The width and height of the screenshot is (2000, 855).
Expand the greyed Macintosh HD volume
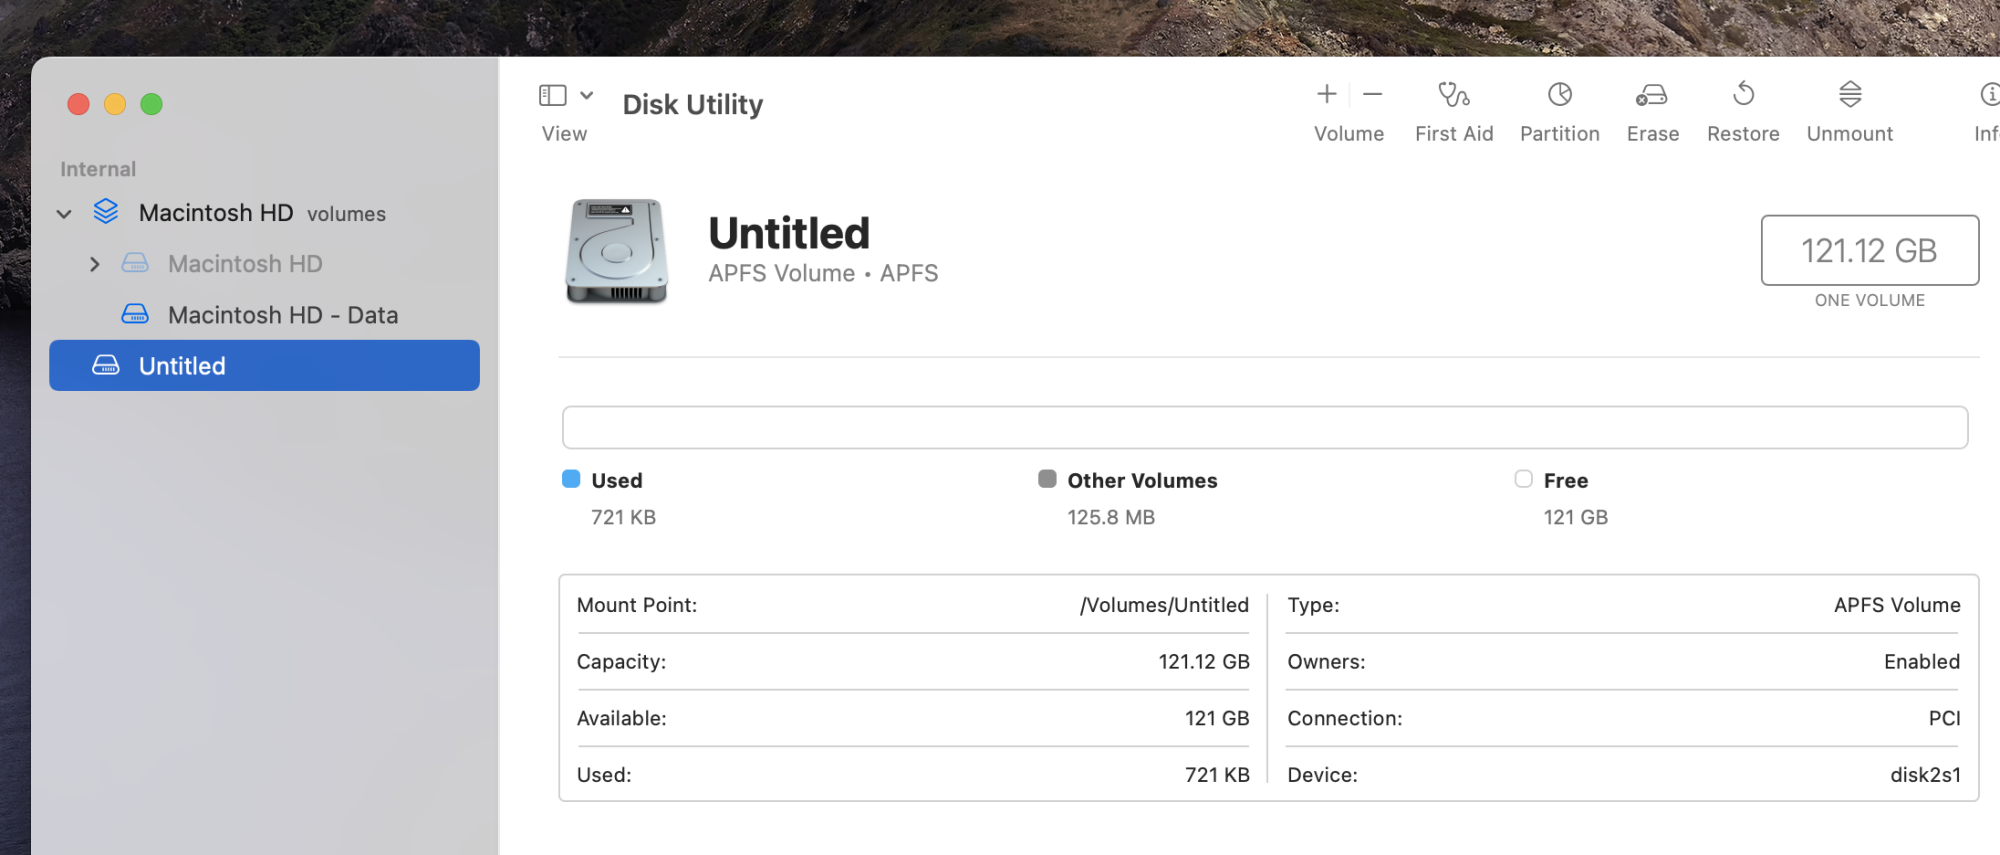[x=95, y=265]
